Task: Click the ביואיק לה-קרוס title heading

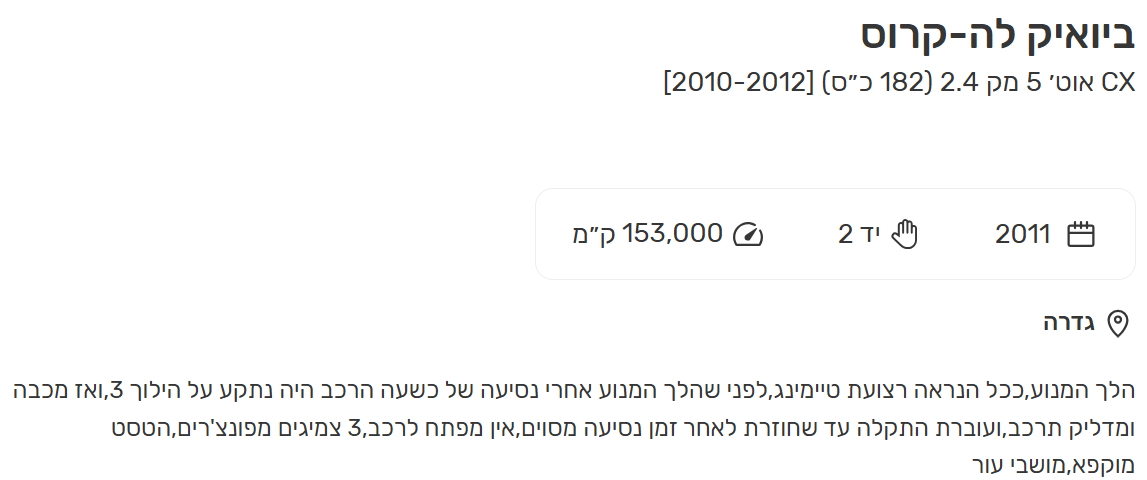Action: tap(998, 35)
